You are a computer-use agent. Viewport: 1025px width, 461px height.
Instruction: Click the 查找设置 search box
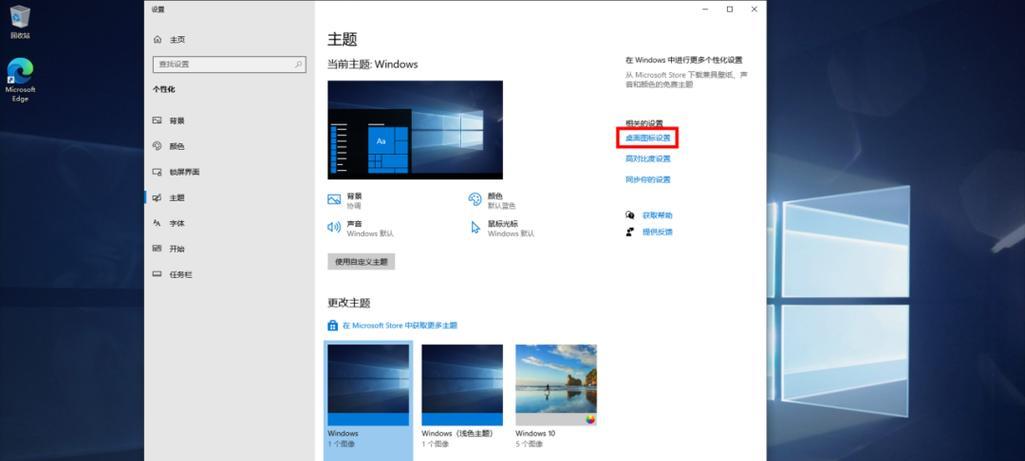click(229, 65)
